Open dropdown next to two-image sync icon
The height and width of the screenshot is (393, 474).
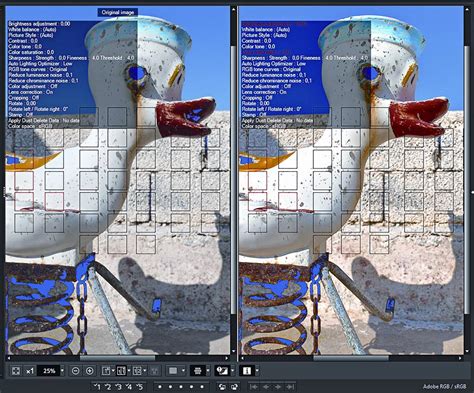coord(145,371)
